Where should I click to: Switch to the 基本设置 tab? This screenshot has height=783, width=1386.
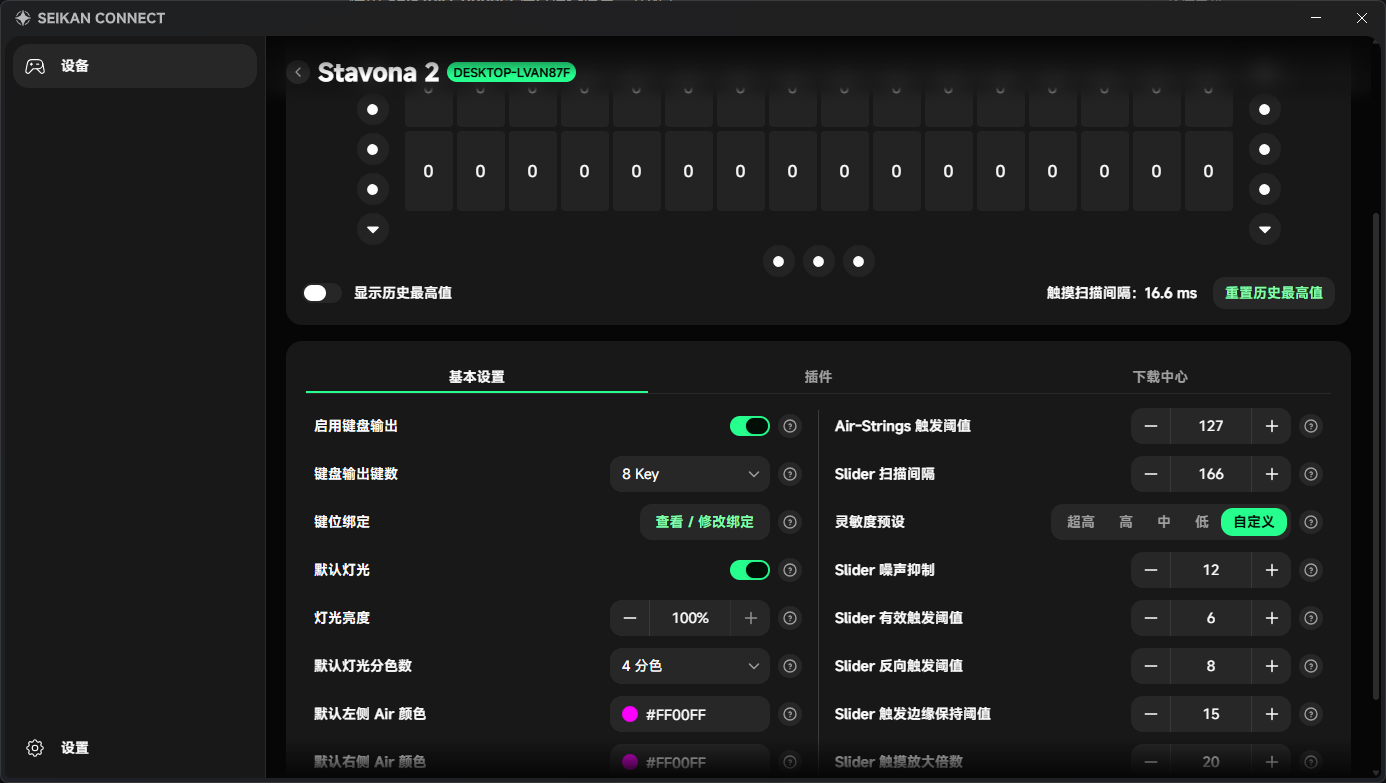point(477,377)
